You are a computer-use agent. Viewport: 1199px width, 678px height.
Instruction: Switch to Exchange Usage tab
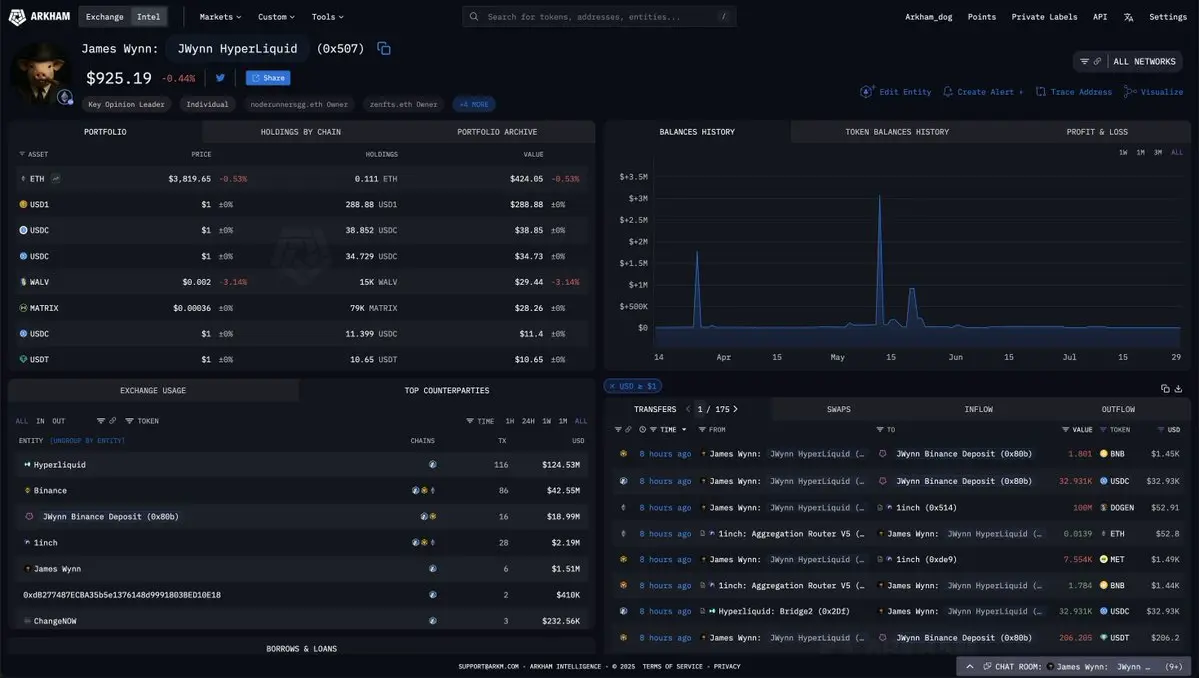pos(153,391)
